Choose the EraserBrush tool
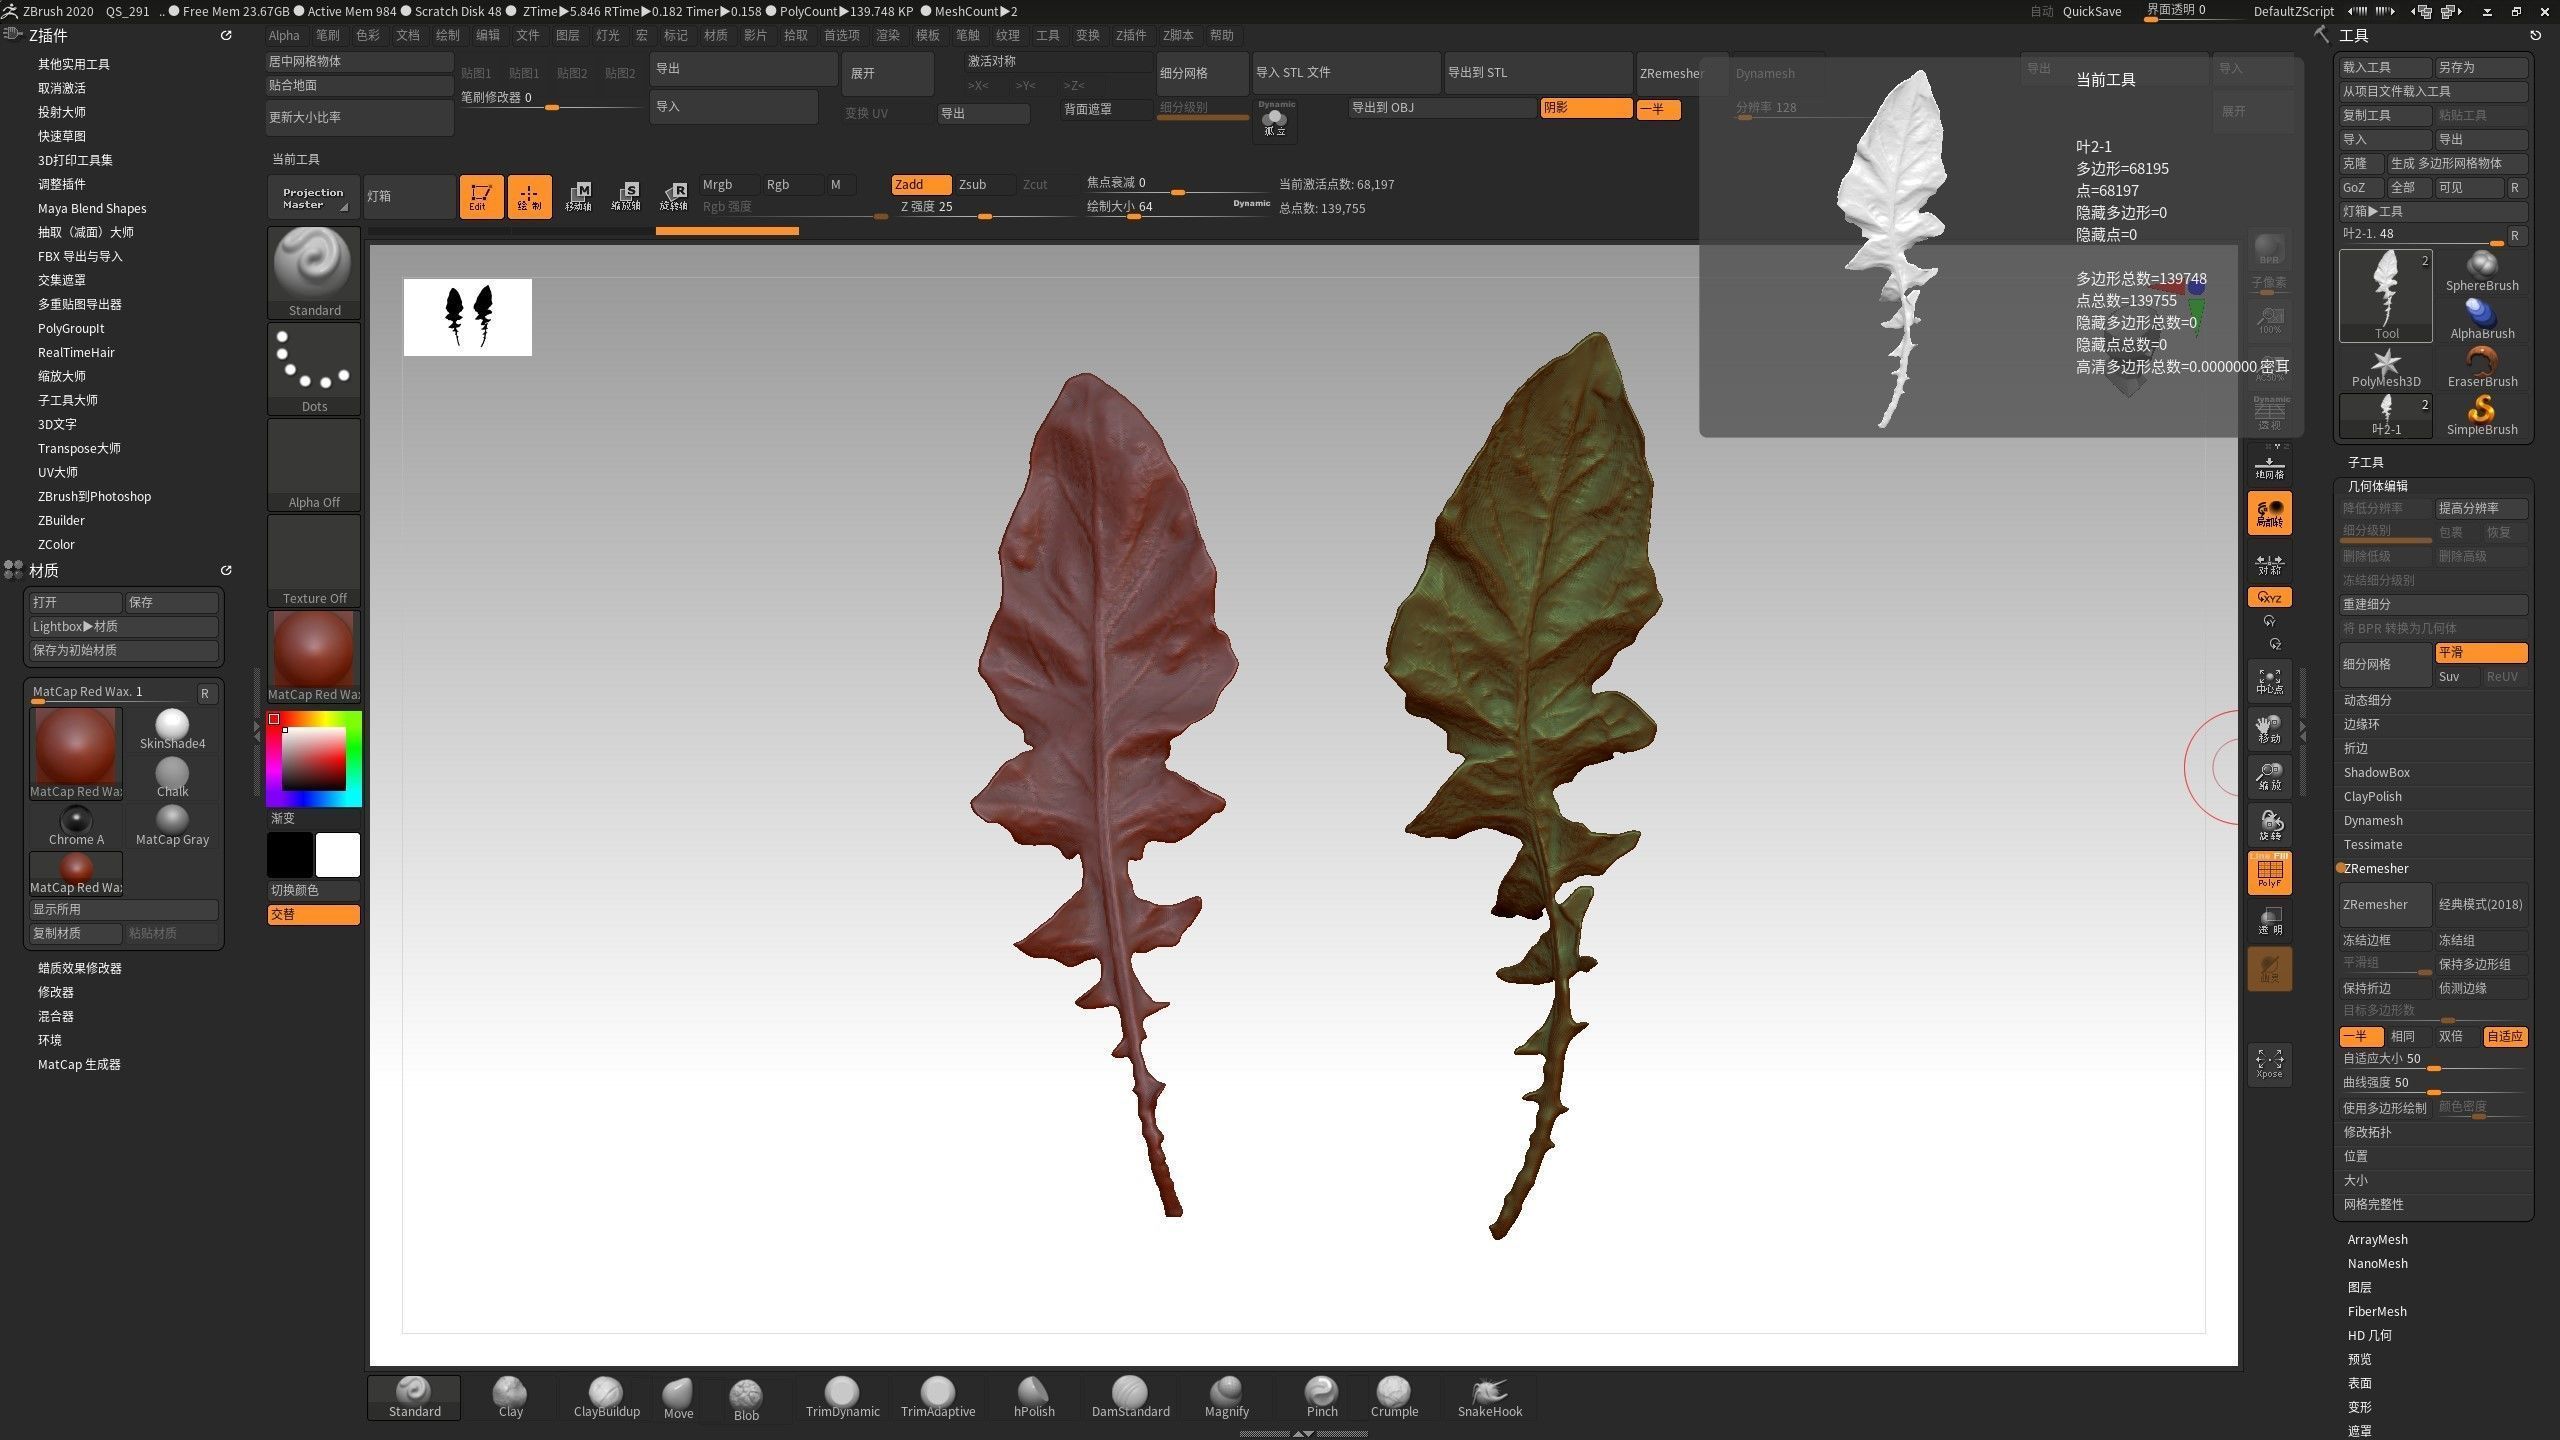Image resolution: width=2560 pixels, height=1440 pixels. click(2482, 368)
